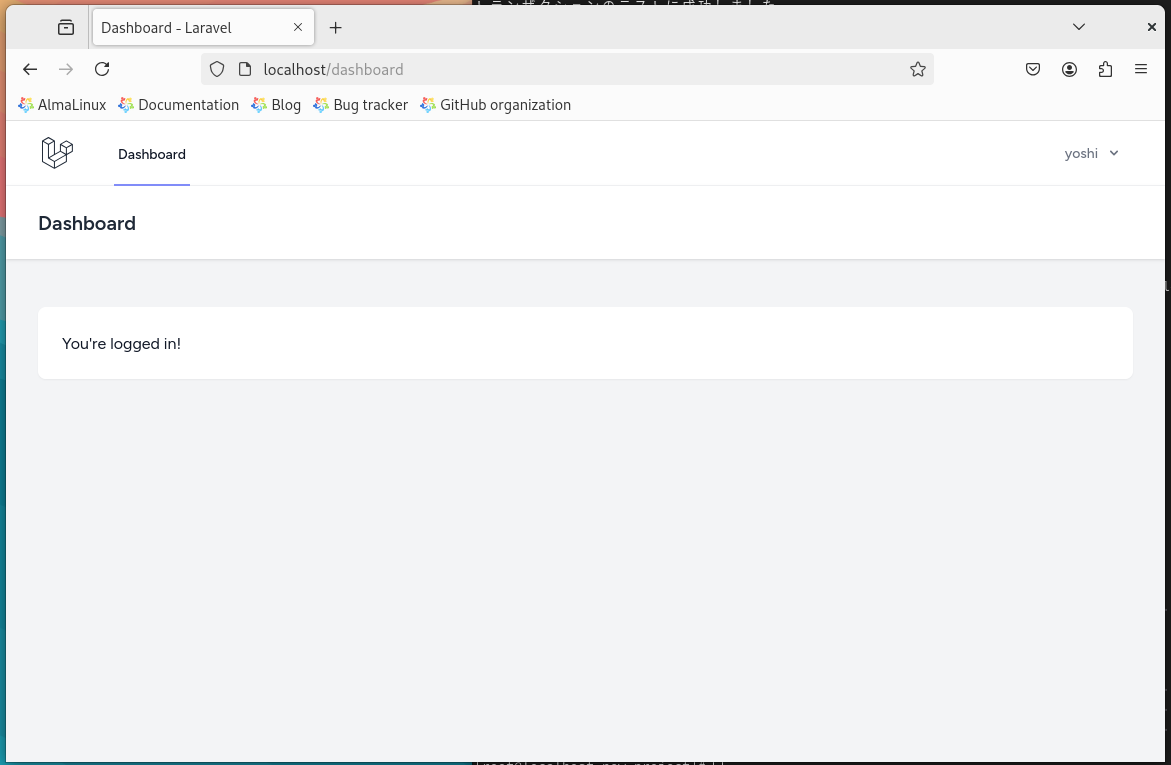Open the yoshi user dropdown menu
Image resolution: width=1171 pixels, height=765 pixels.
click(x=1091, y=153)
